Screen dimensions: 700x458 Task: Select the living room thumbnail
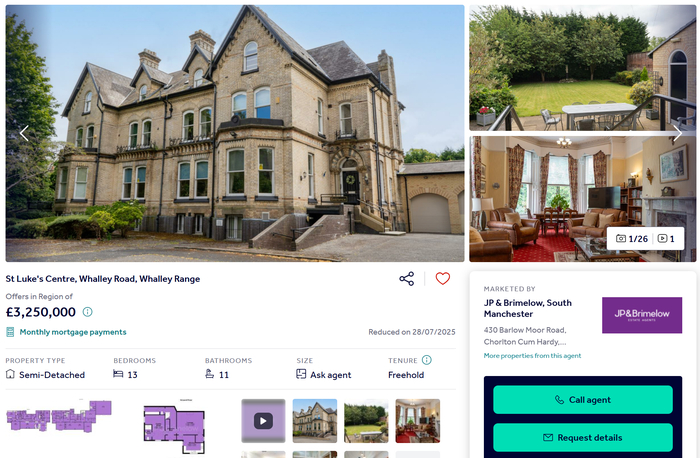click(417, 421)
